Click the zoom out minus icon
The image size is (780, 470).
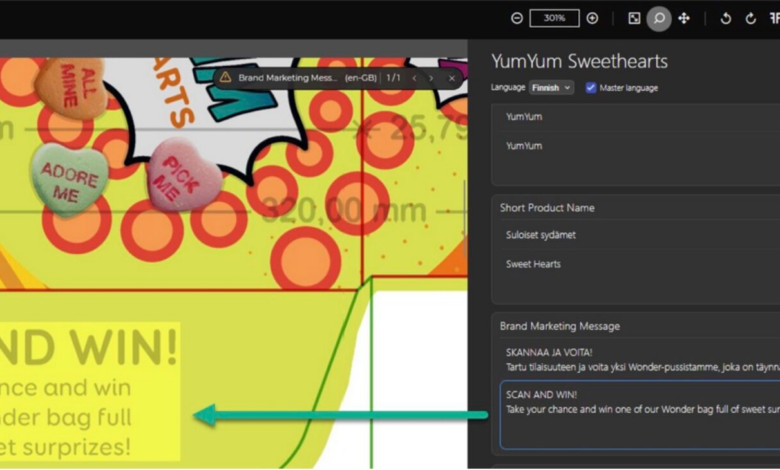[517, 18]
